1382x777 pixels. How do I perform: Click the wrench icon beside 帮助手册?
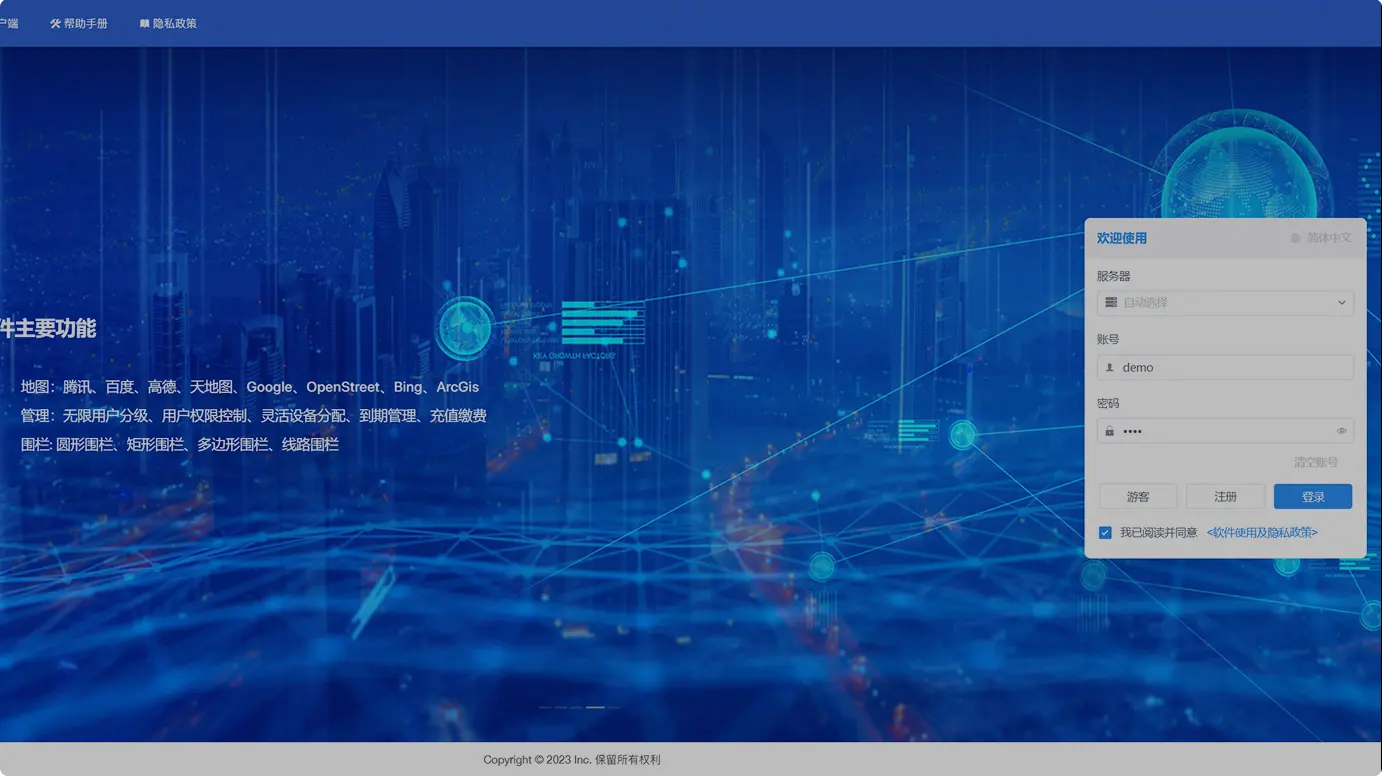(x=55, y=23)
